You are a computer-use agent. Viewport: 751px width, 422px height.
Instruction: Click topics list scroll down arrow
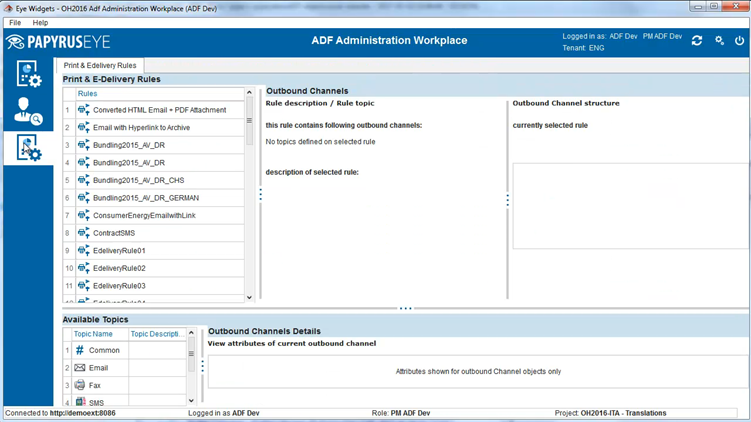[x=191, y=401]
